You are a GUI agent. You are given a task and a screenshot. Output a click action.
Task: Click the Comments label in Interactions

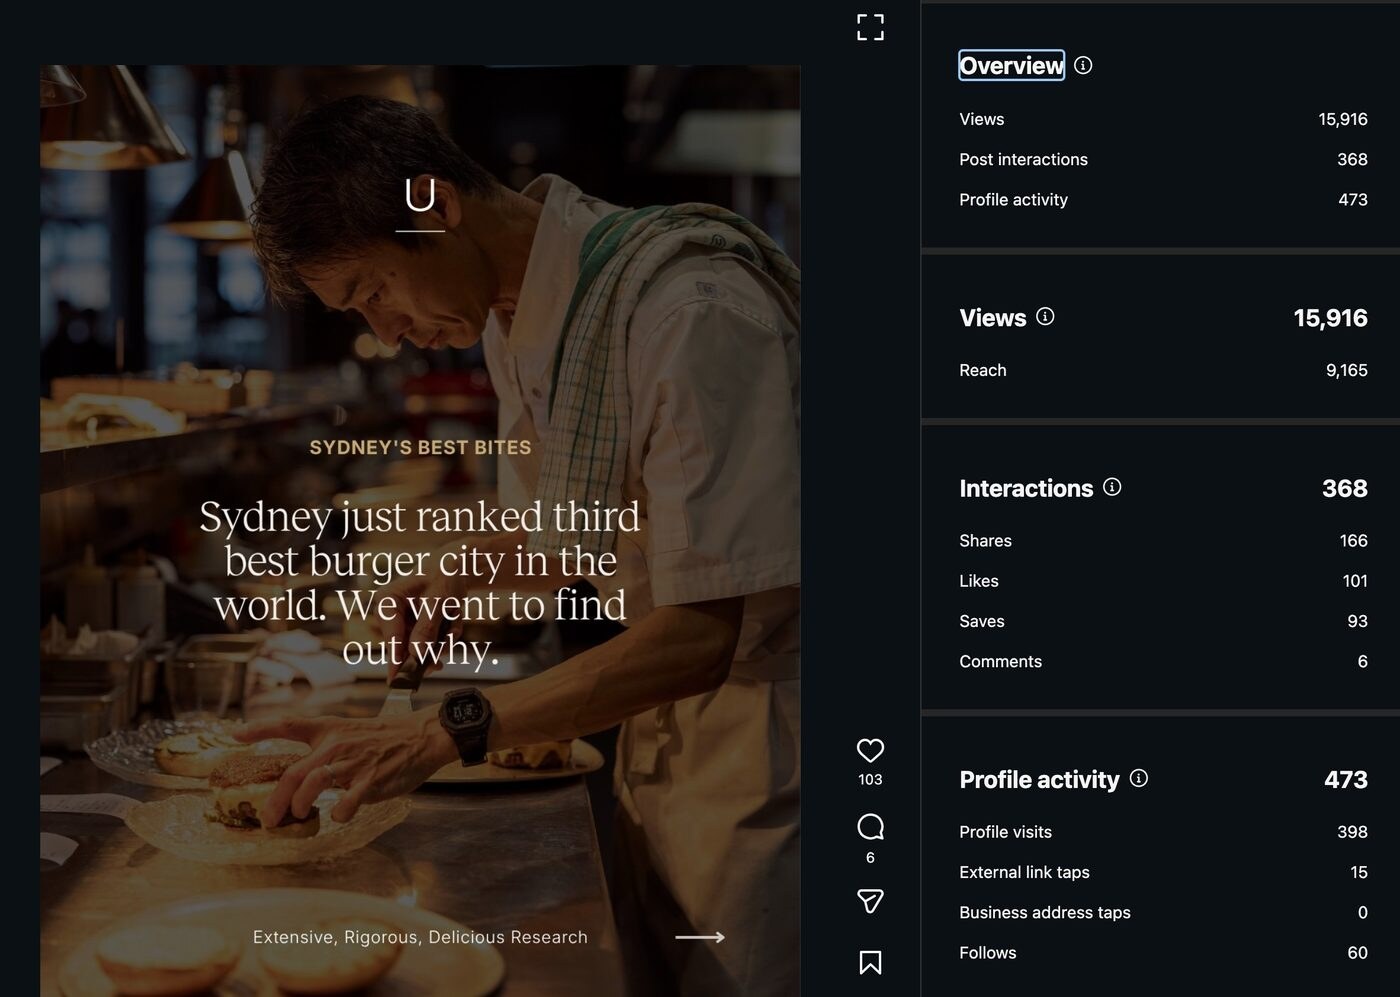(1000, 661)
